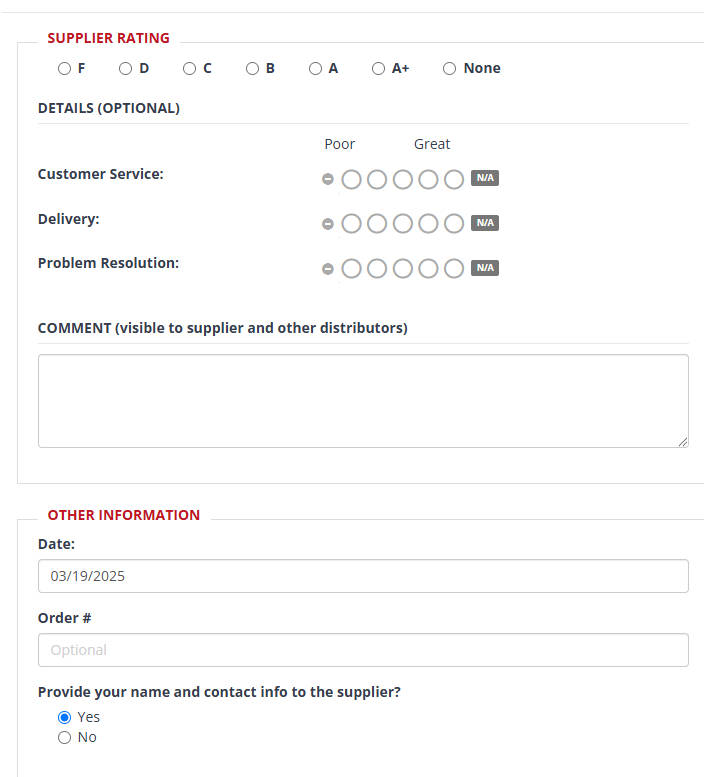
Task: Choose No for sharing contact info
Action: [x=64, y=737]
